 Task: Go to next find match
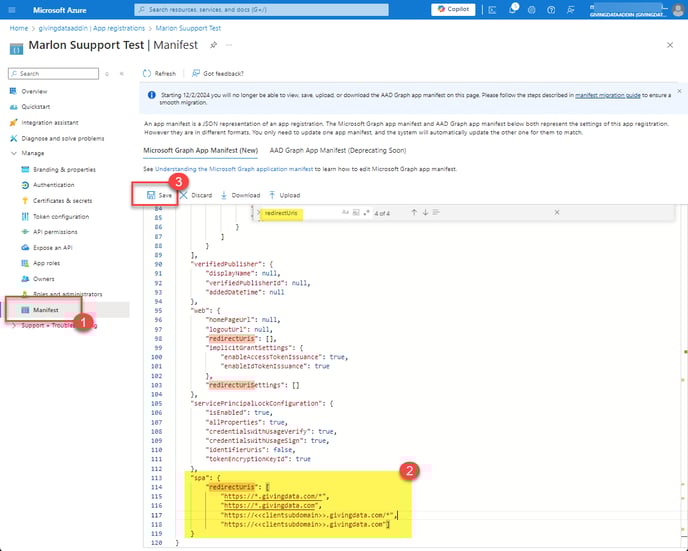coord(425,212)
